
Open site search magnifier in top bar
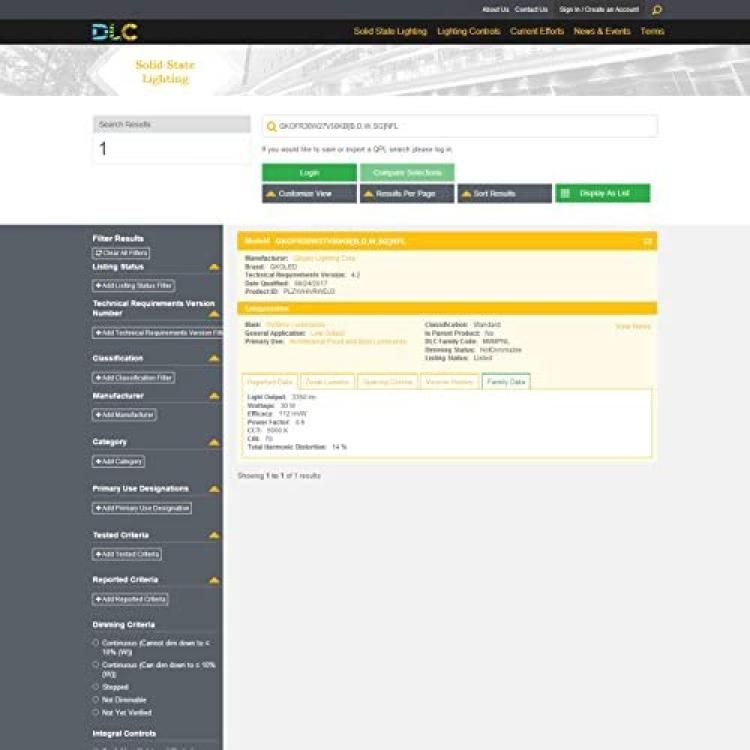(657, 10)
